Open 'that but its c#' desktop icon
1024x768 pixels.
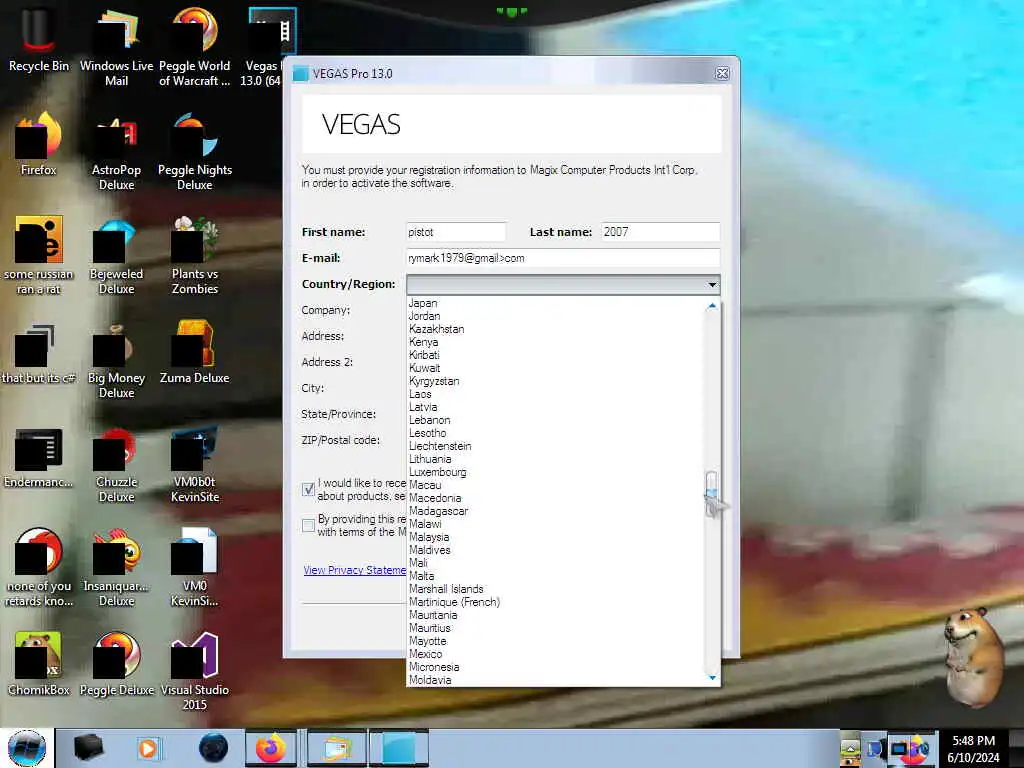39,353
